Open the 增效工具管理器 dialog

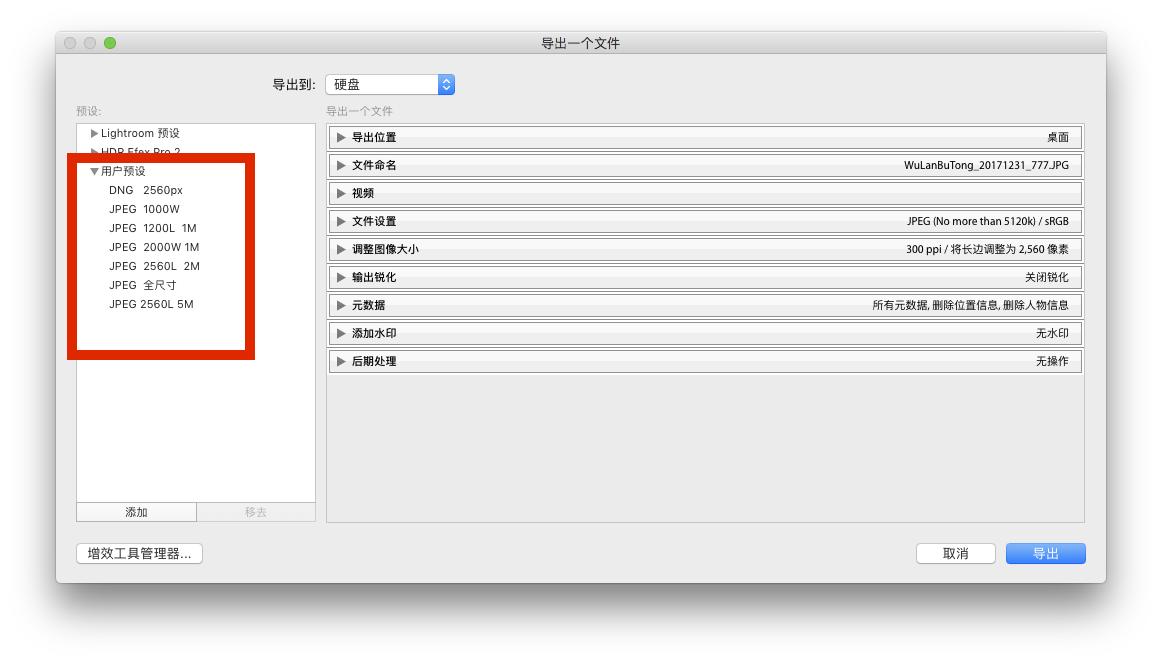tap(137, 553)
